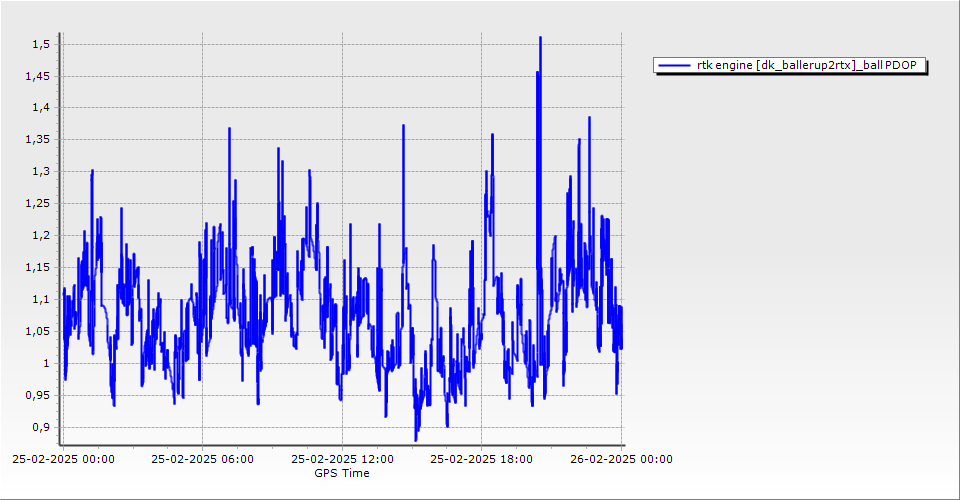Click the 1,25 y-axis value
This screenshot has width=960, height=500.
click(38, 203)
